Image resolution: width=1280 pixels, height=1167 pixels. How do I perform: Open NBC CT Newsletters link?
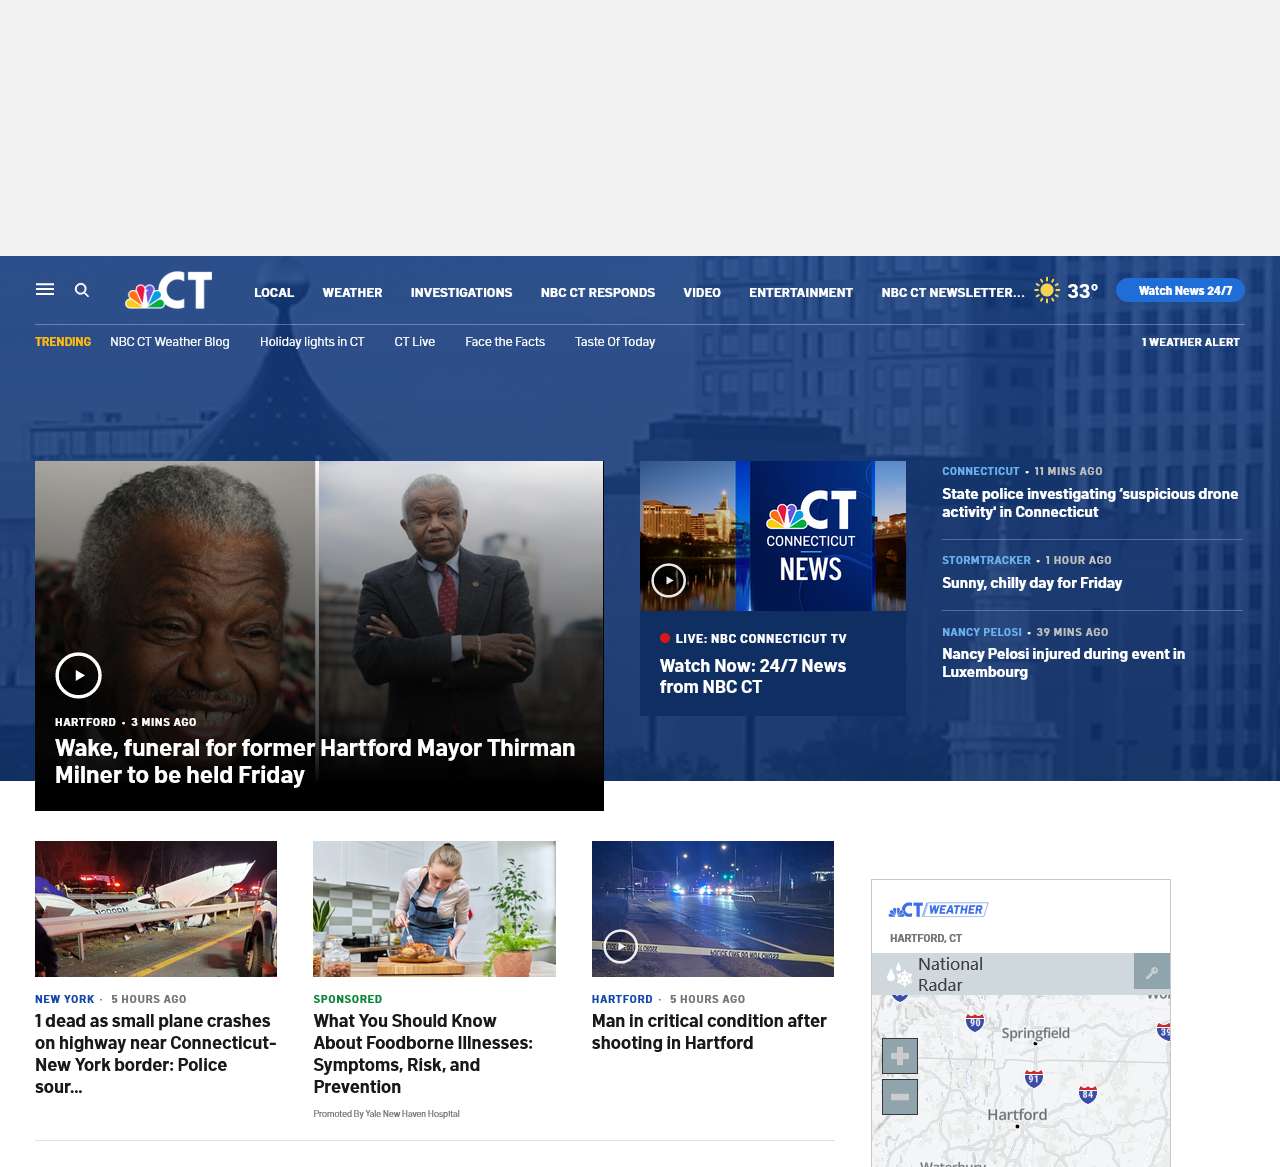[x=953, y=292]
